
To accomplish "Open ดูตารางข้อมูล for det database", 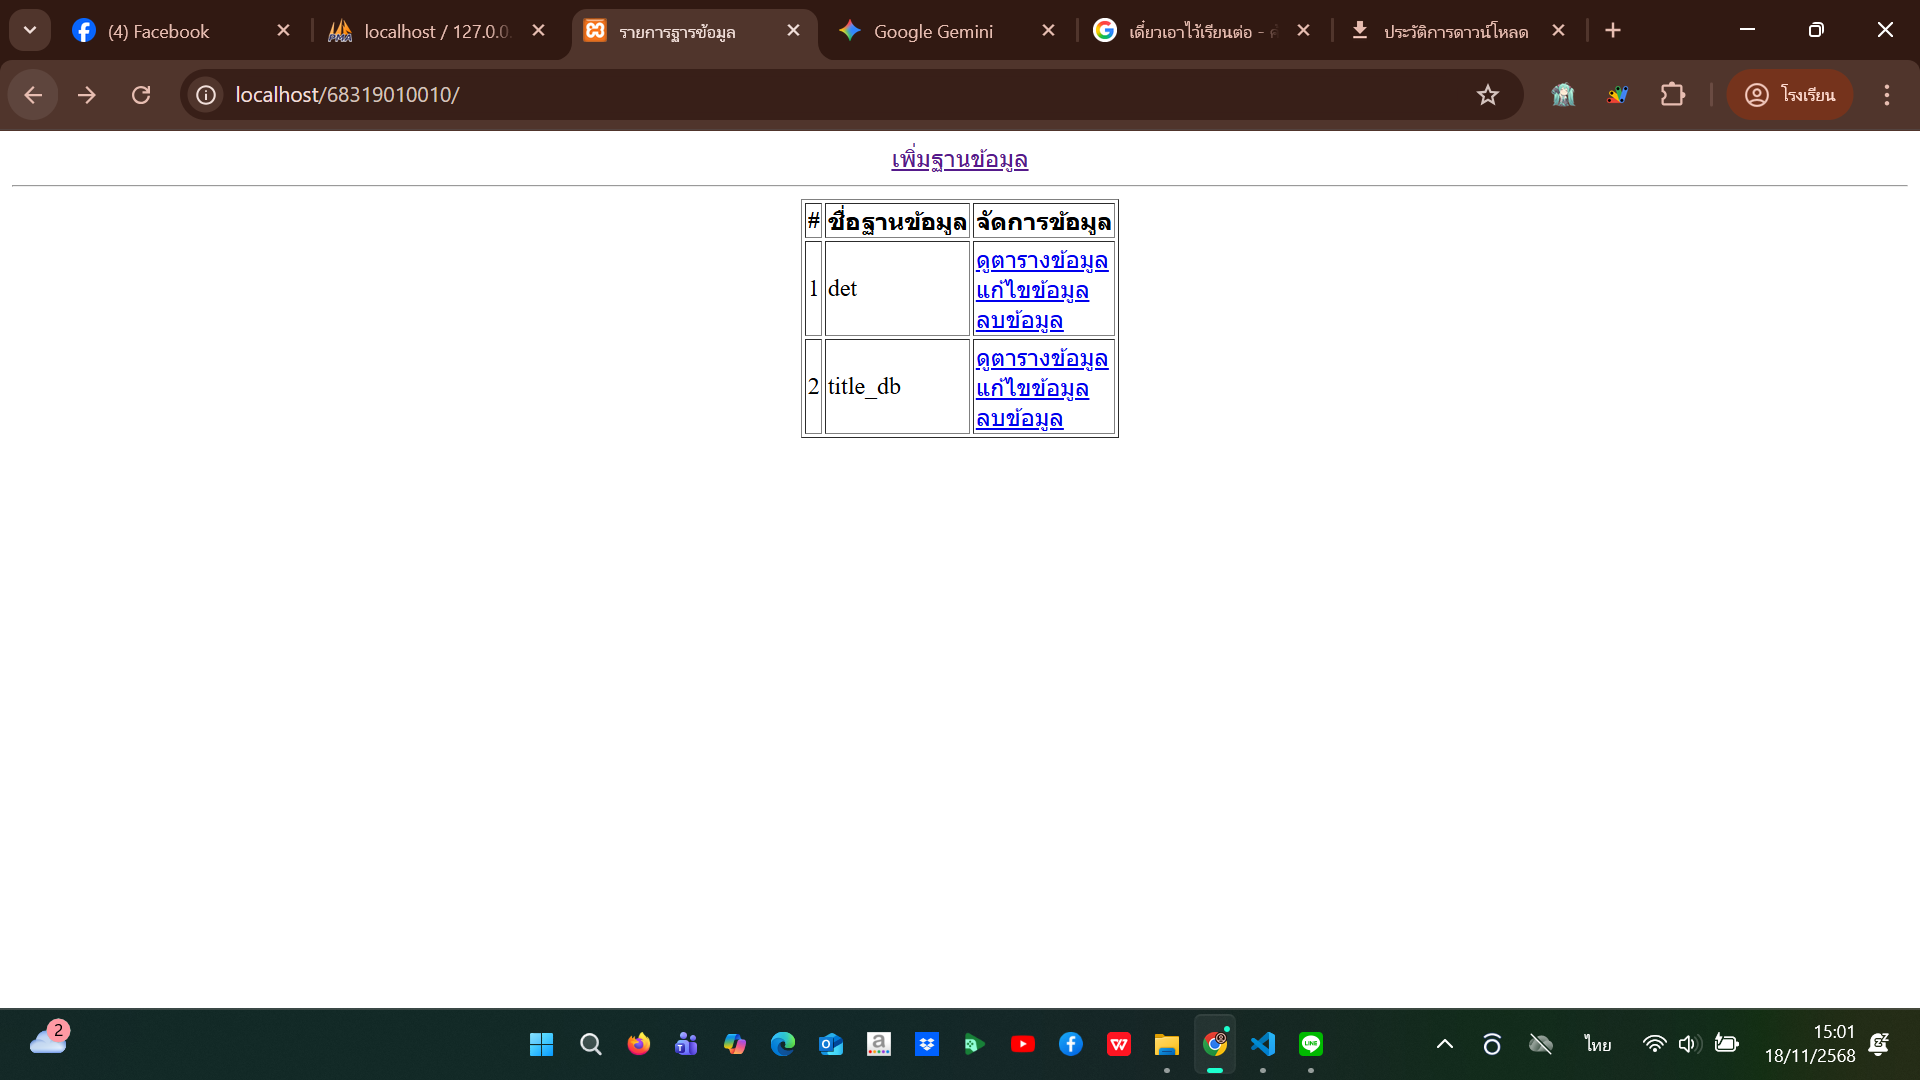I will [x=1041, y=261].
